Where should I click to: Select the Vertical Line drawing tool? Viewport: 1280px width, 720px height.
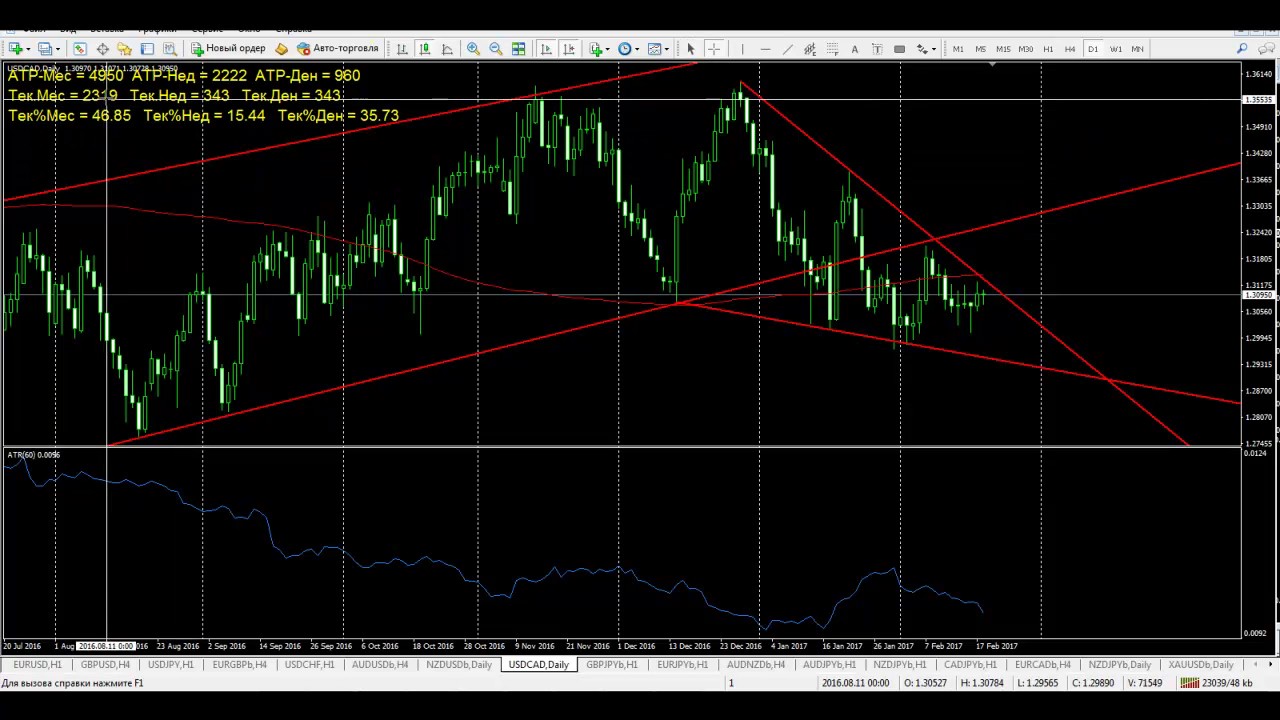click(742, 48)
